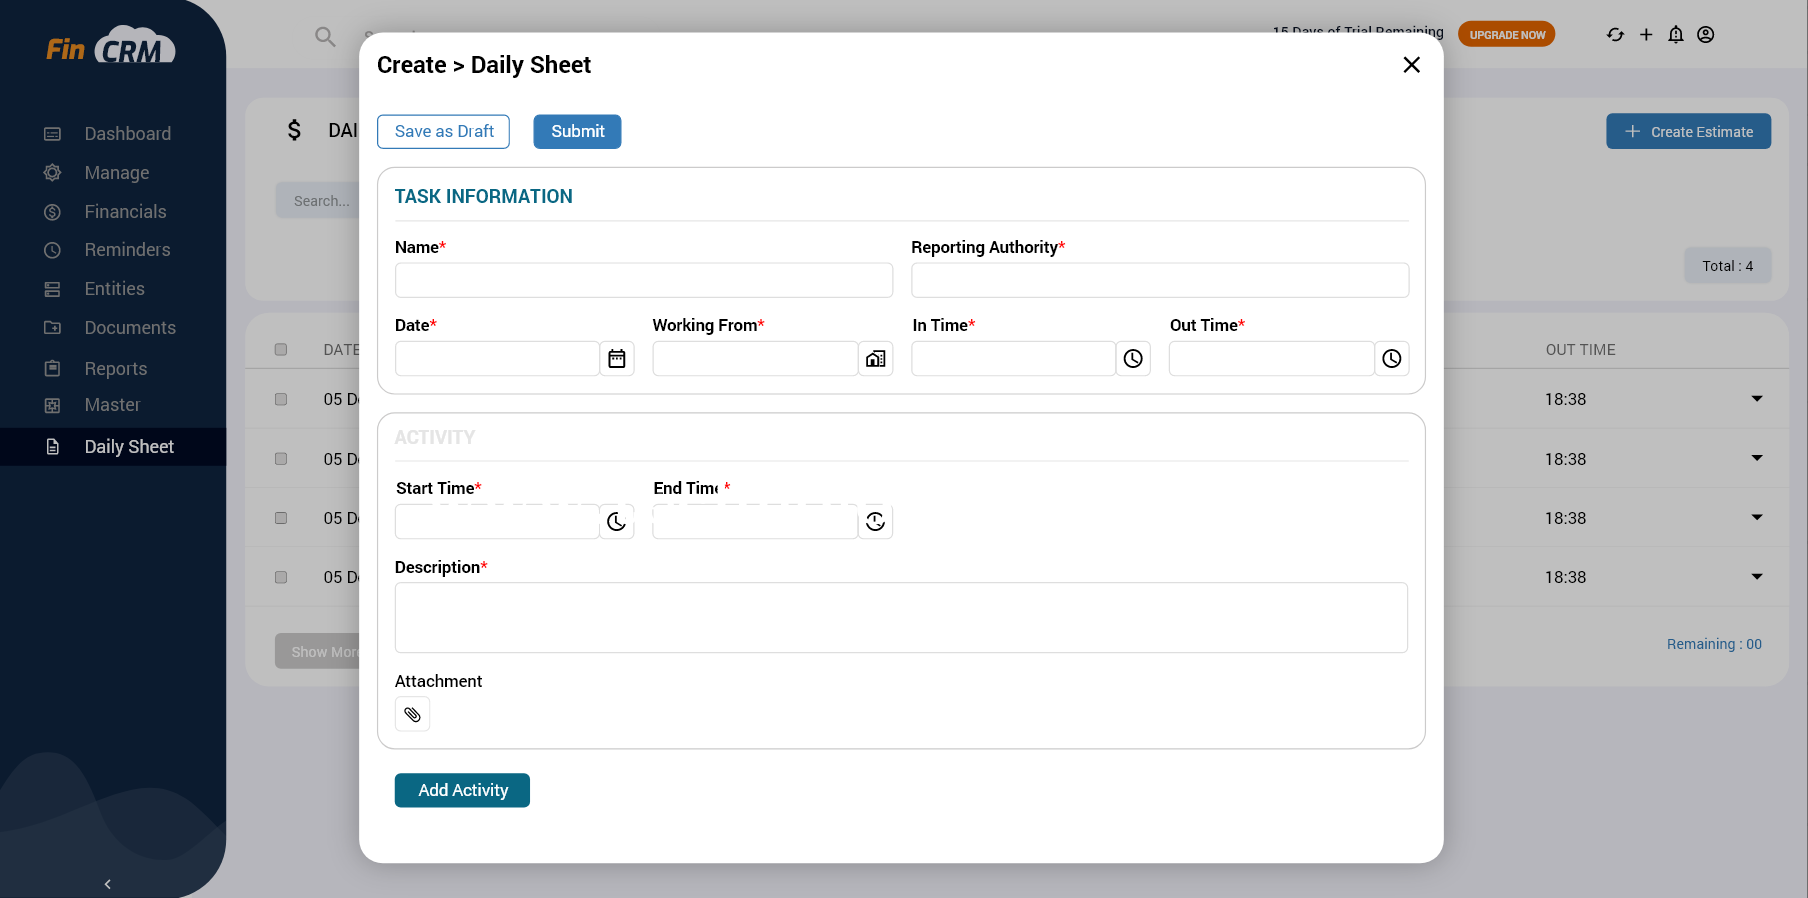The height and width of the screenshot is (898, 1808).
Task: Click the Entities sidebar icon
Action: tap(53, 289)
